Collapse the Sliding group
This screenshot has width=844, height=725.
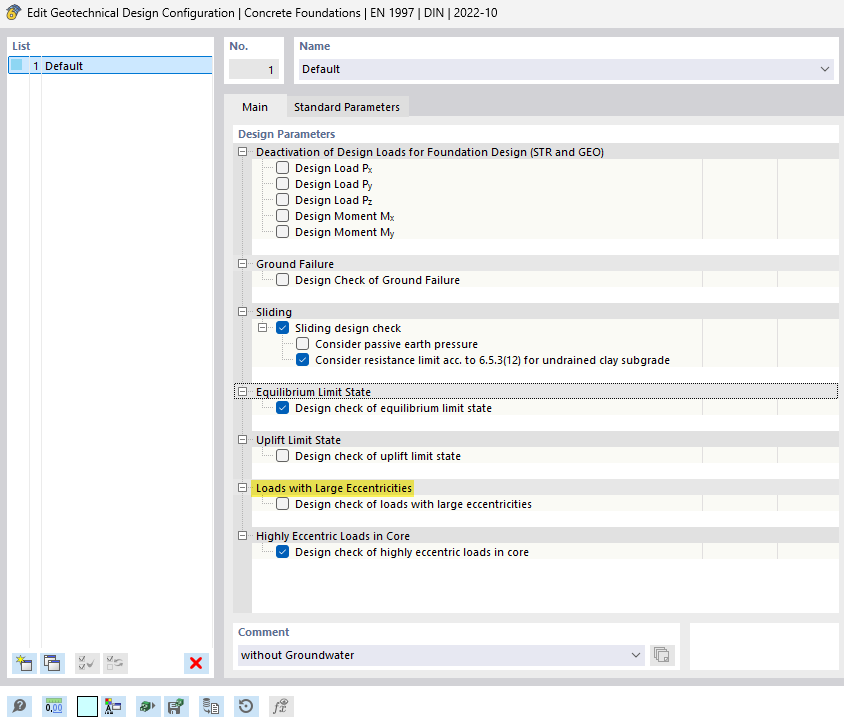(x=243, y=312)
